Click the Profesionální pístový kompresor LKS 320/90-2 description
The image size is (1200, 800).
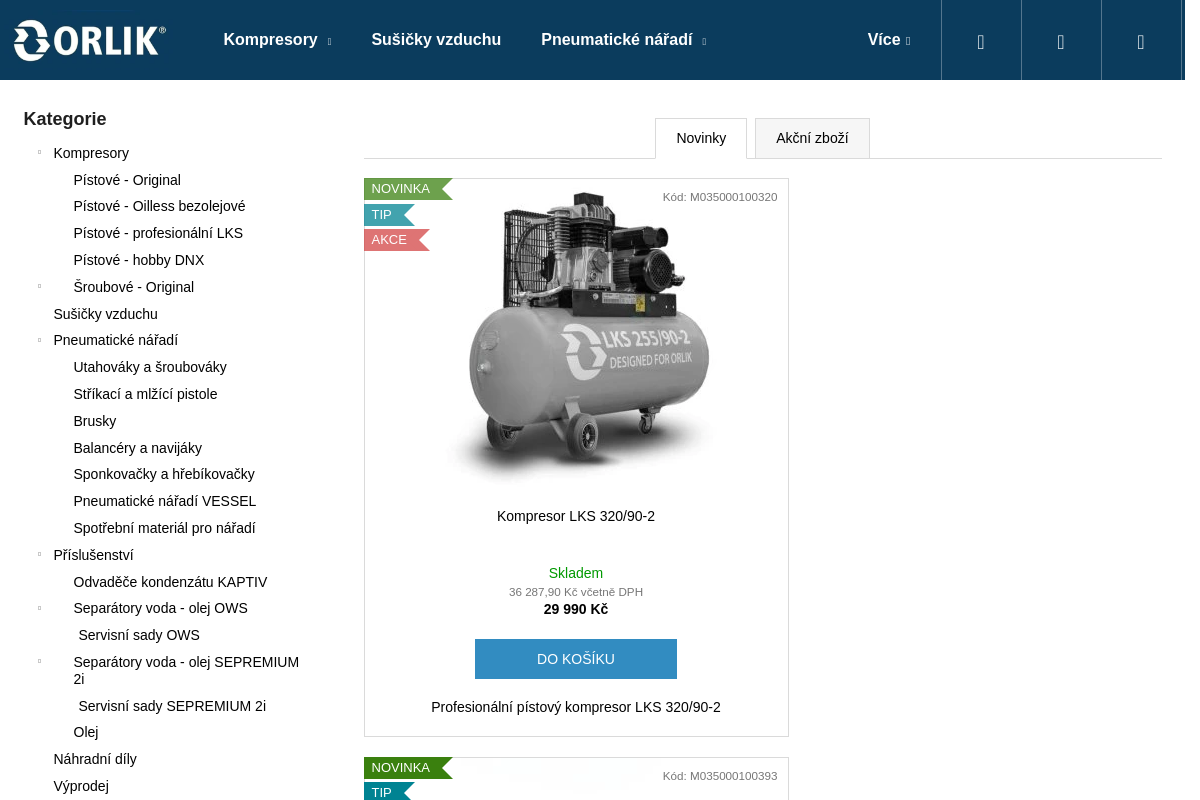(x=576, y=707)
